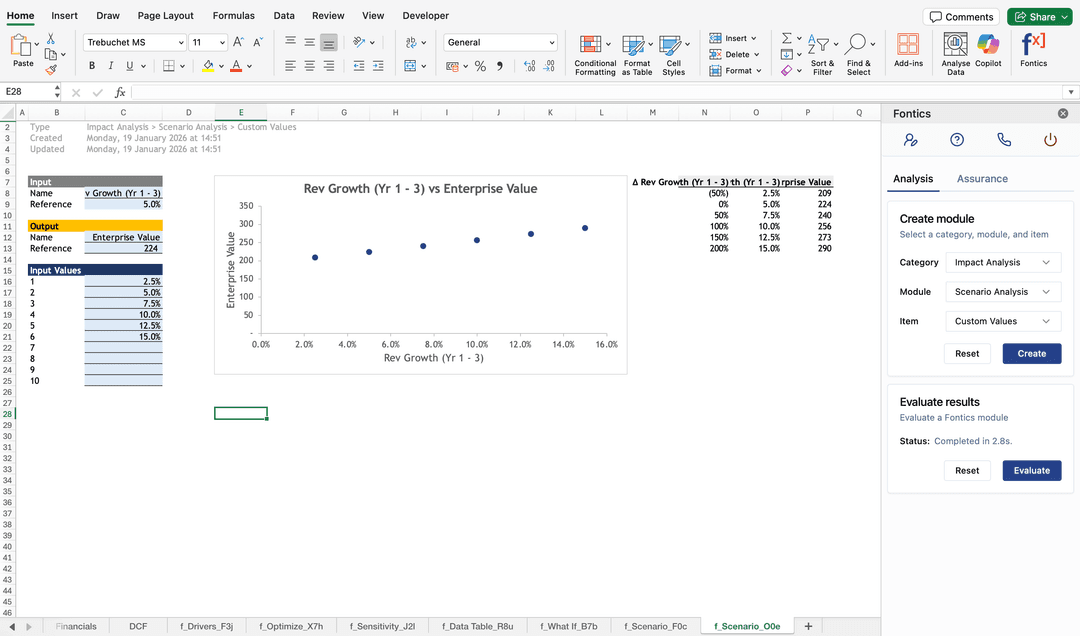Toggle Top Align for cells
The image size is (1080, 636).
(x=291, y=42)
